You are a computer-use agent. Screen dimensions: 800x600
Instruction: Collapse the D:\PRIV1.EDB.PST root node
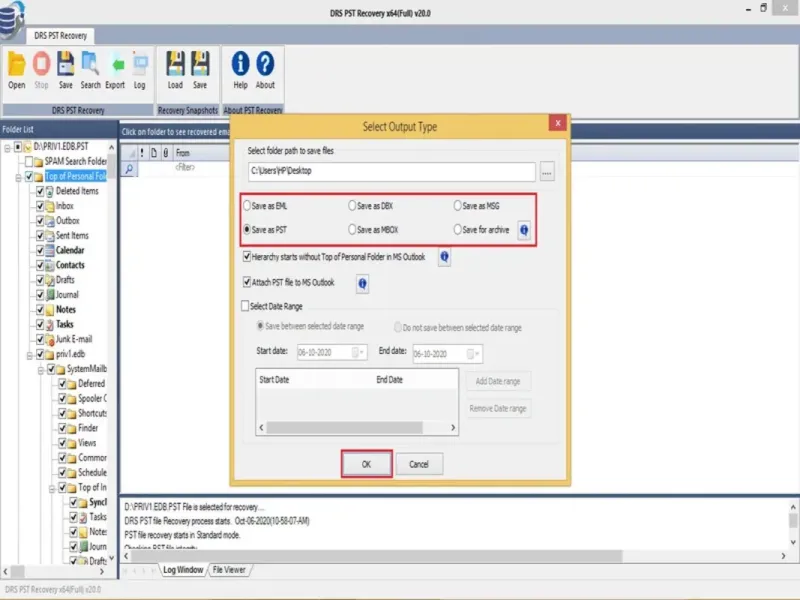click(7, 147)
